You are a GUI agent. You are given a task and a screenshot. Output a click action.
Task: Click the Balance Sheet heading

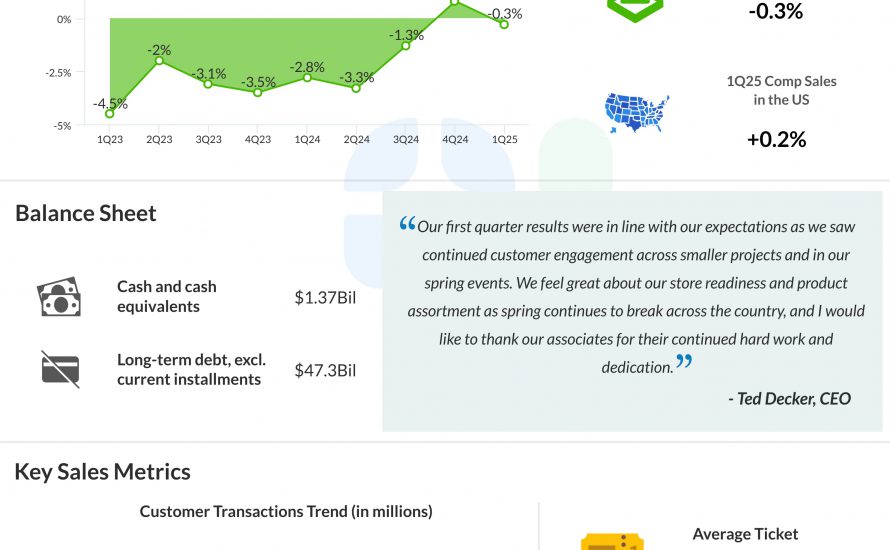click(x=86, y=213)
